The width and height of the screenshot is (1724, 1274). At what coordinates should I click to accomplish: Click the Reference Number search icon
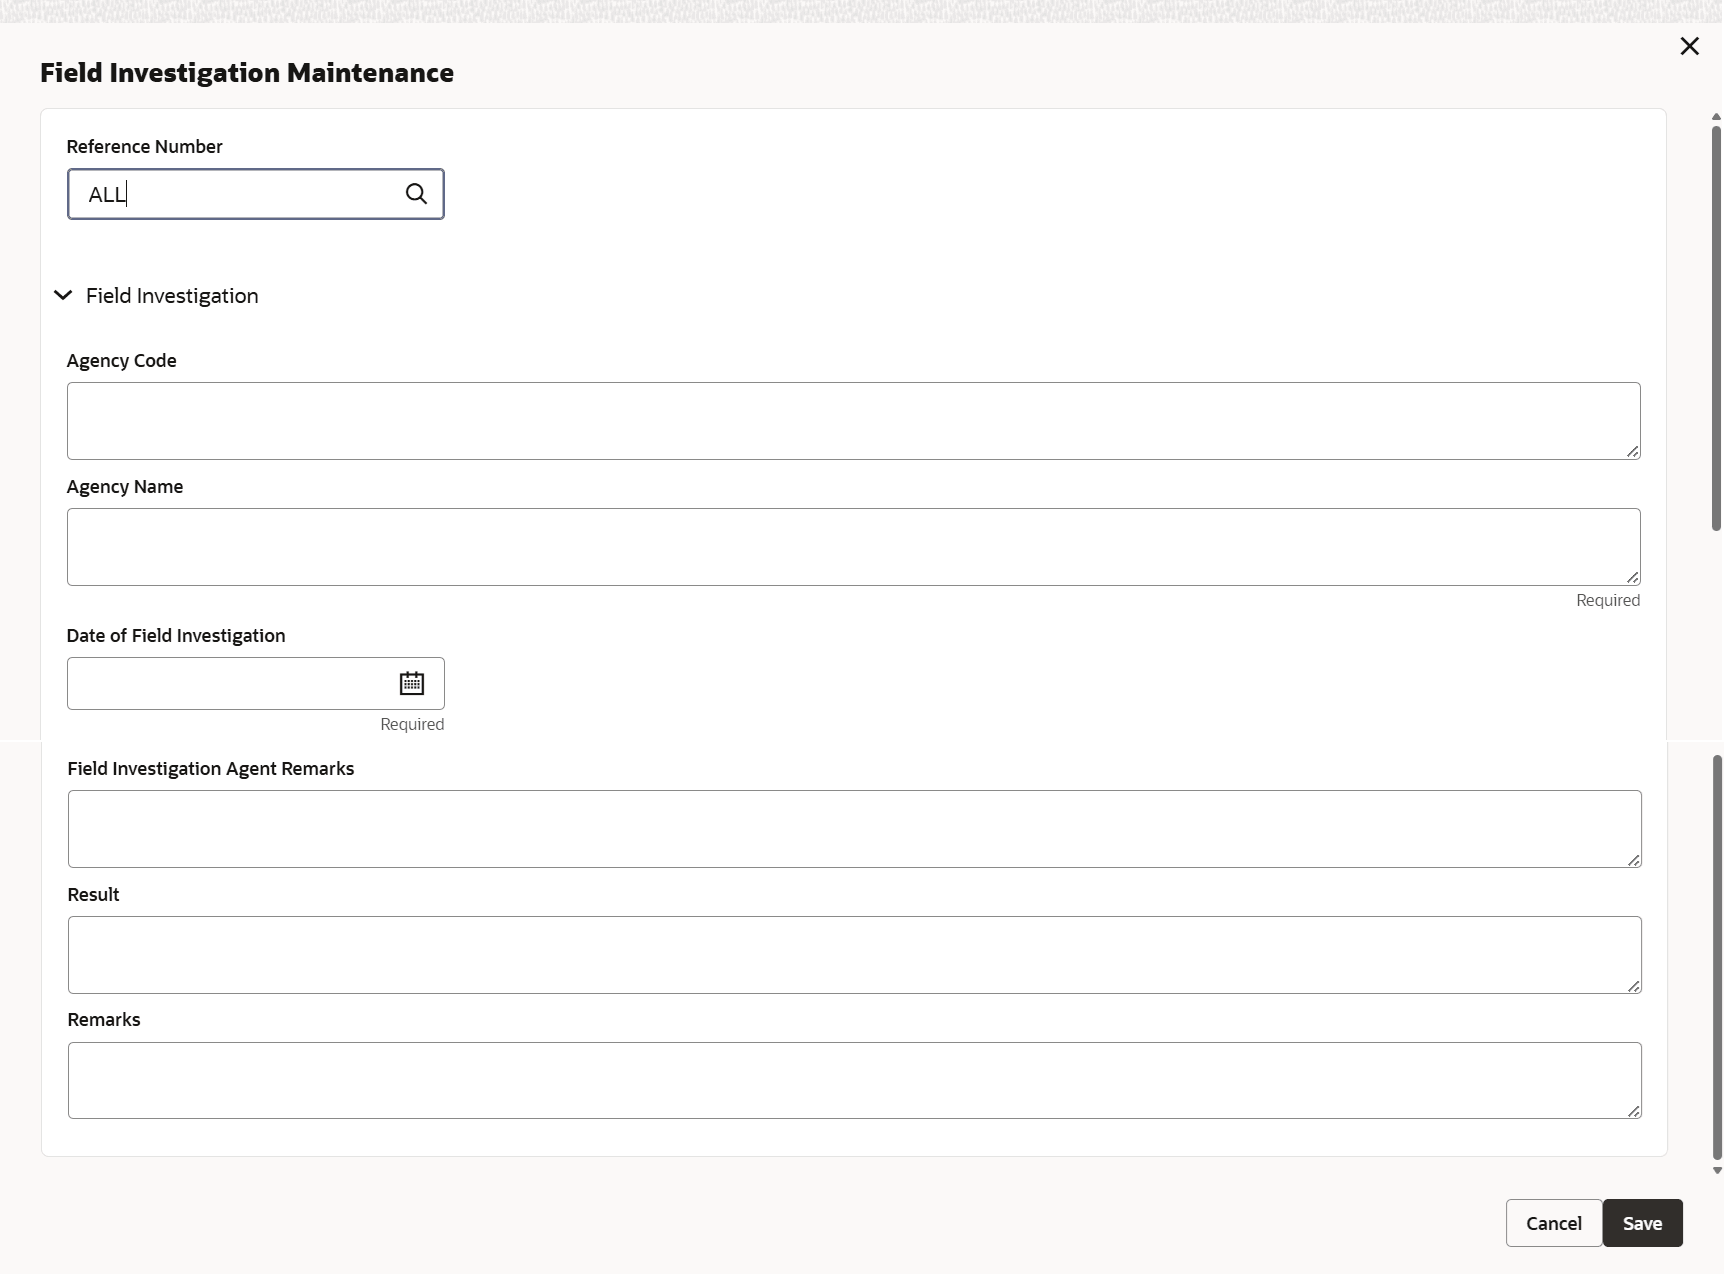coord(416,194)
